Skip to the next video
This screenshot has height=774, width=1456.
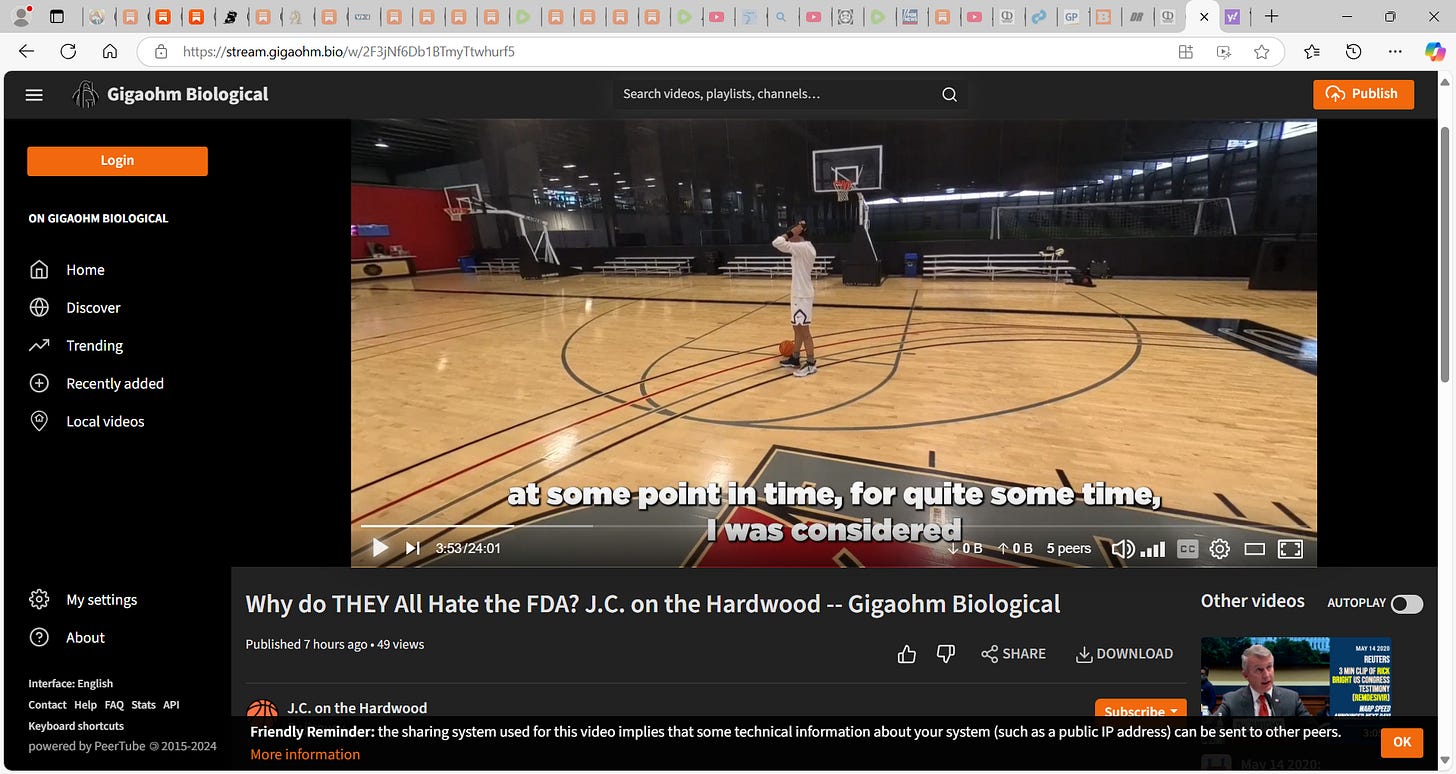click(x=412, y=548)
